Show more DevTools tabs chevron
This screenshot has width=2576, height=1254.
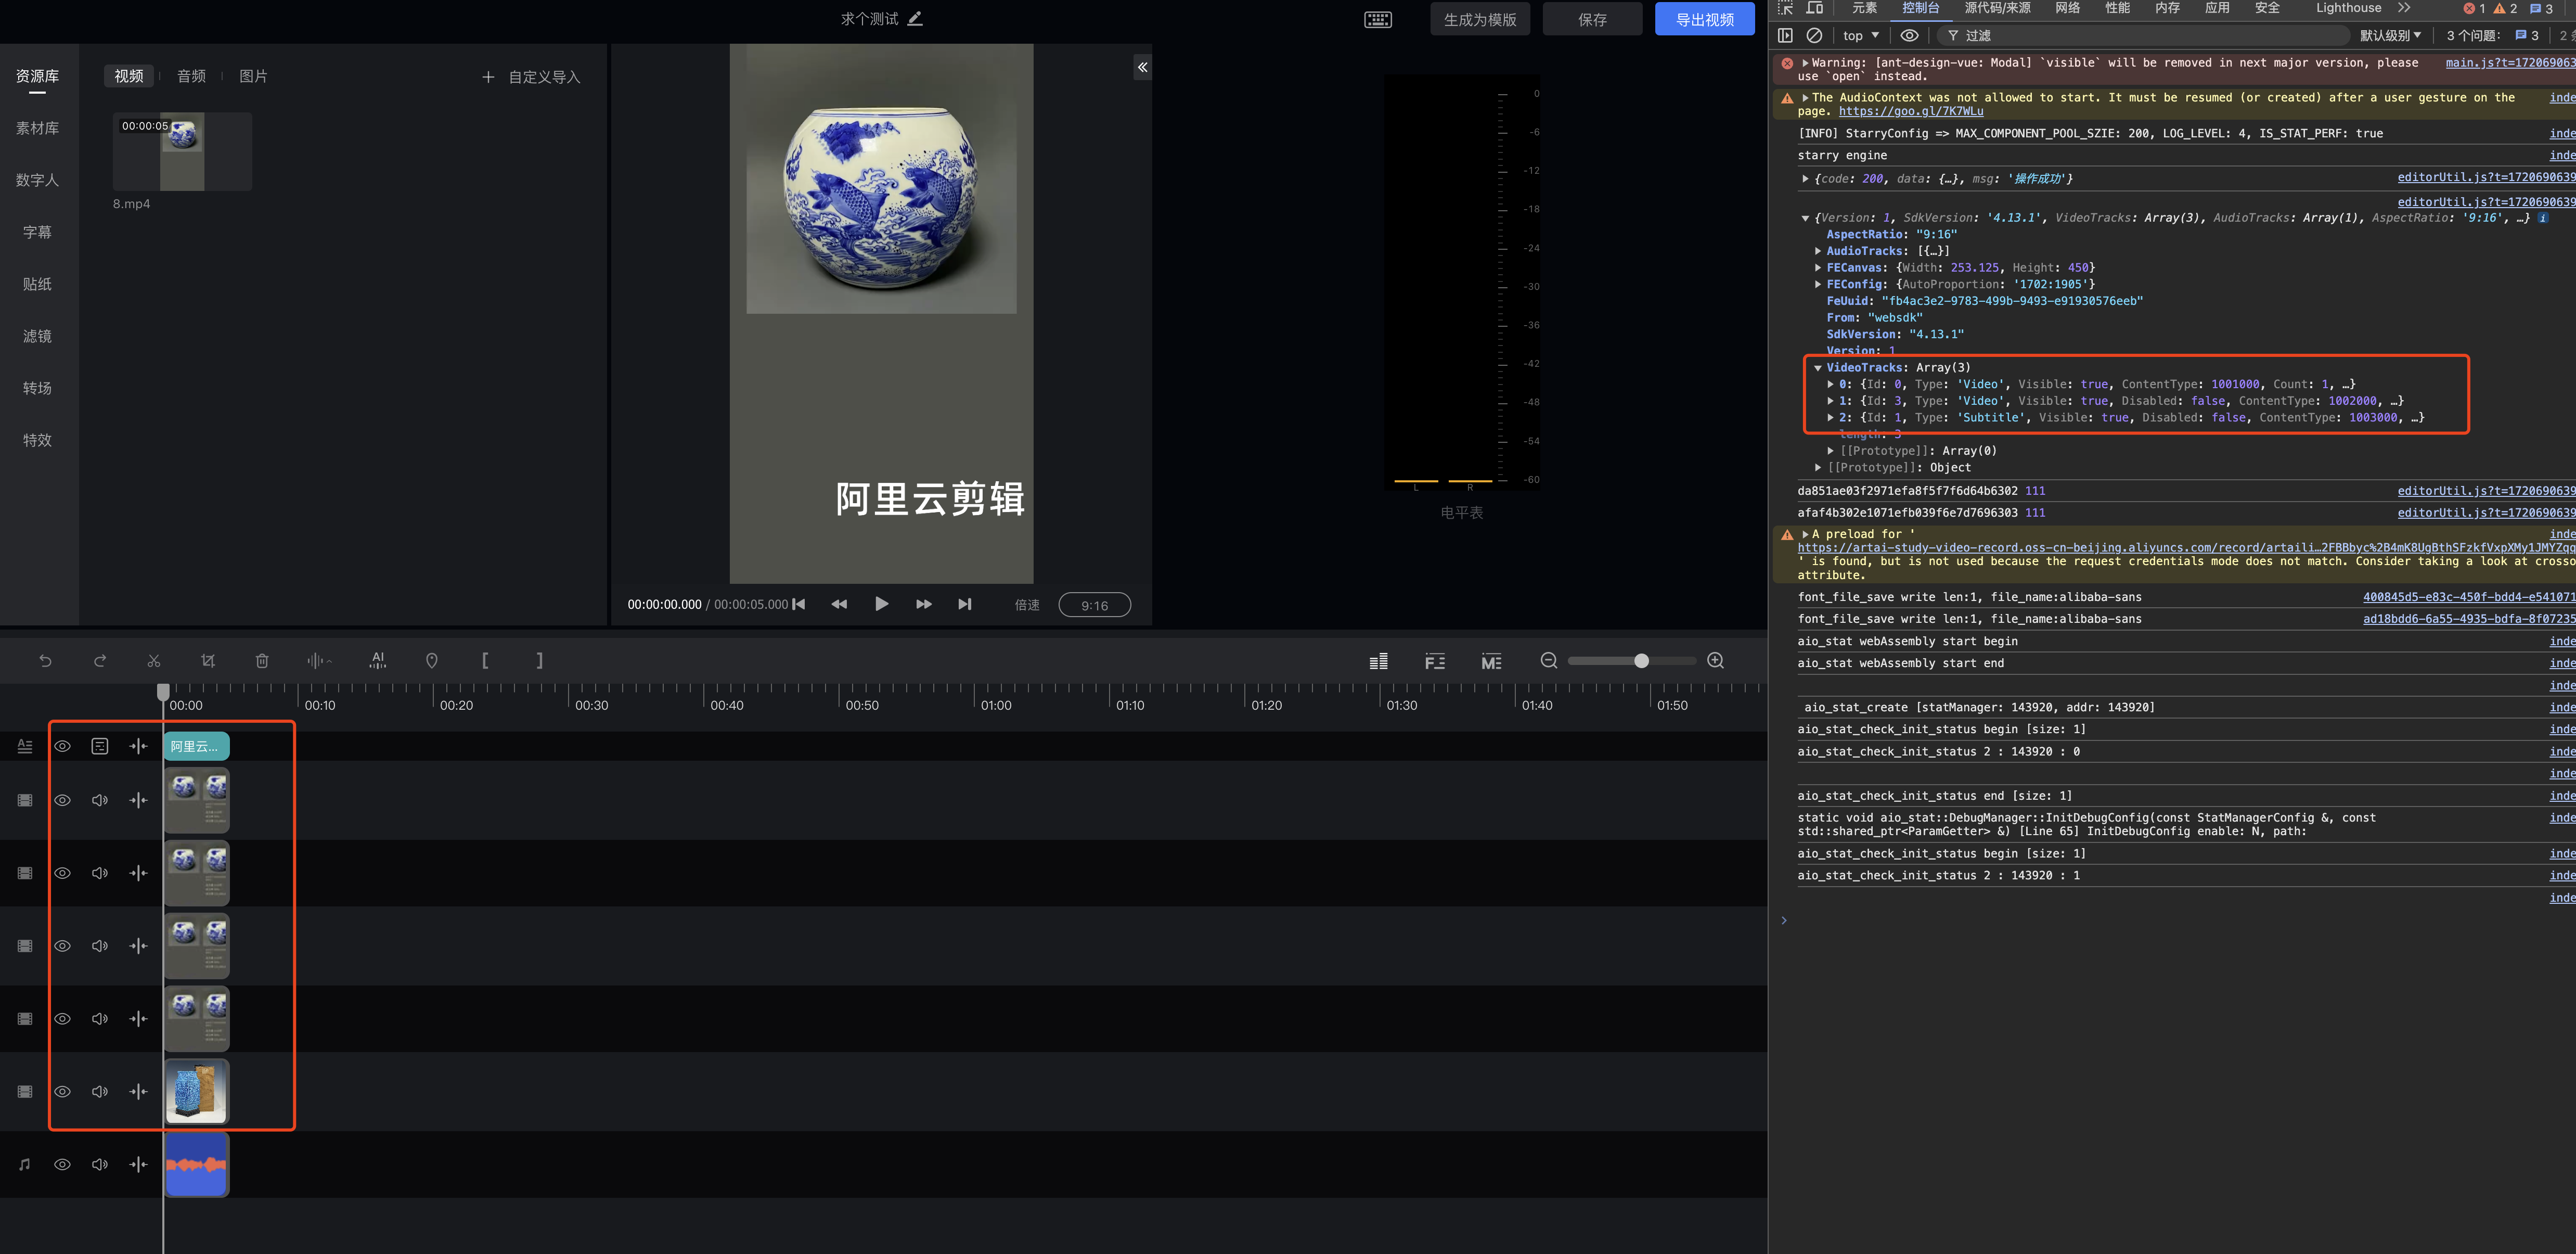point(2404,8)
